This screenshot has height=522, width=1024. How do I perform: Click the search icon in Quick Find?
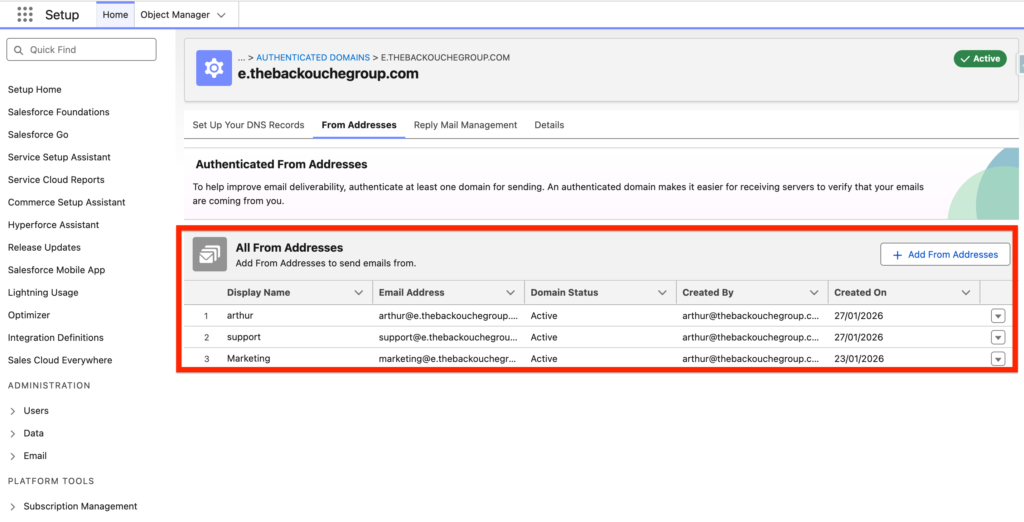pos(19,50)
